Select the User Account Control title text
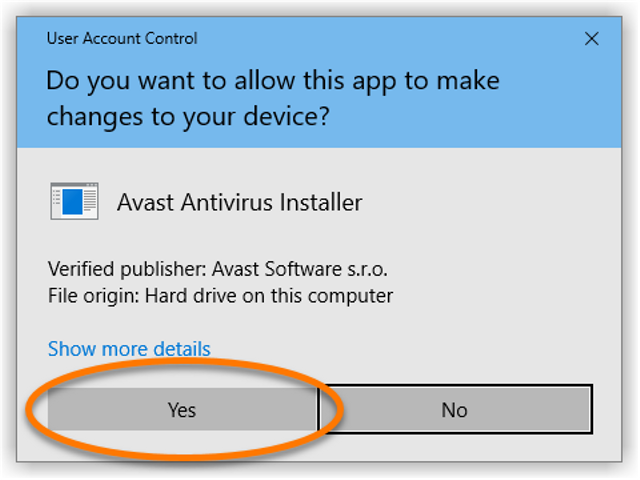This screenshot has height=480, width=640. point(122,38)
